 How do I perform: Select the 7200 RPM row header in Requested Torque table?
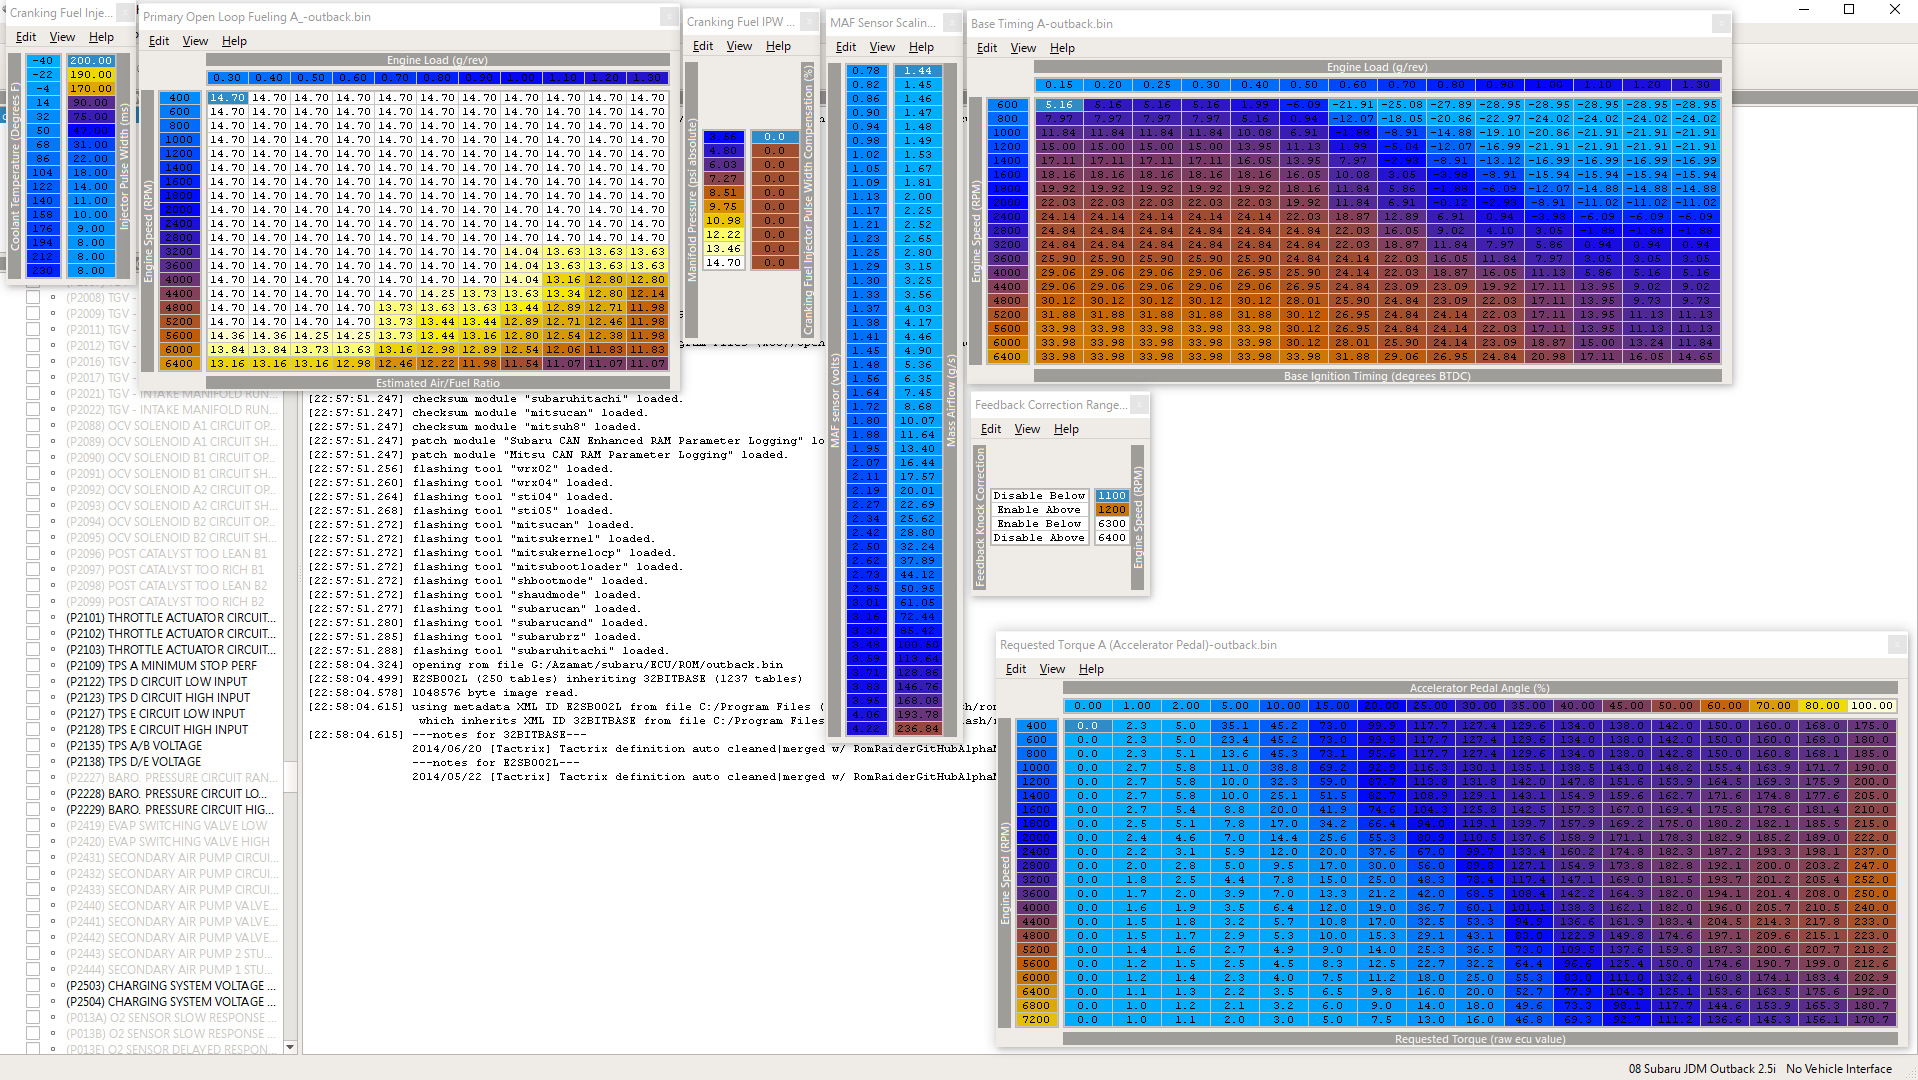1036,1020
